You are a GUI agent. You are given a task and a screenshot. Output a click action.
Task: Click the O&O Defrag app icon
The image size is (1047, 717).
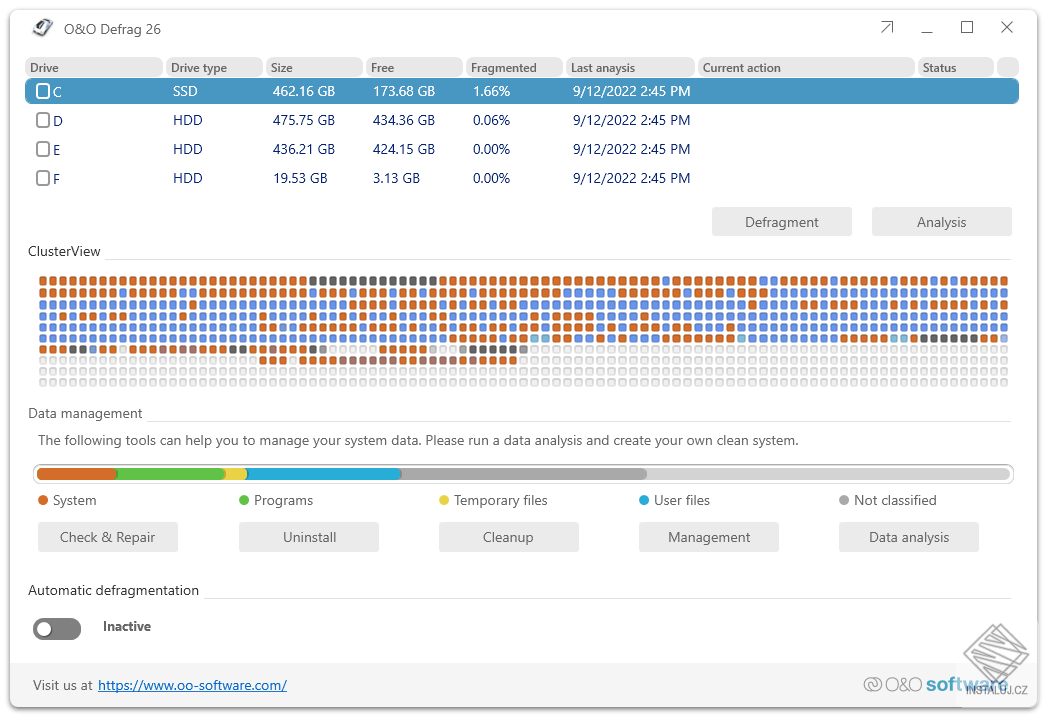point(43,28)
